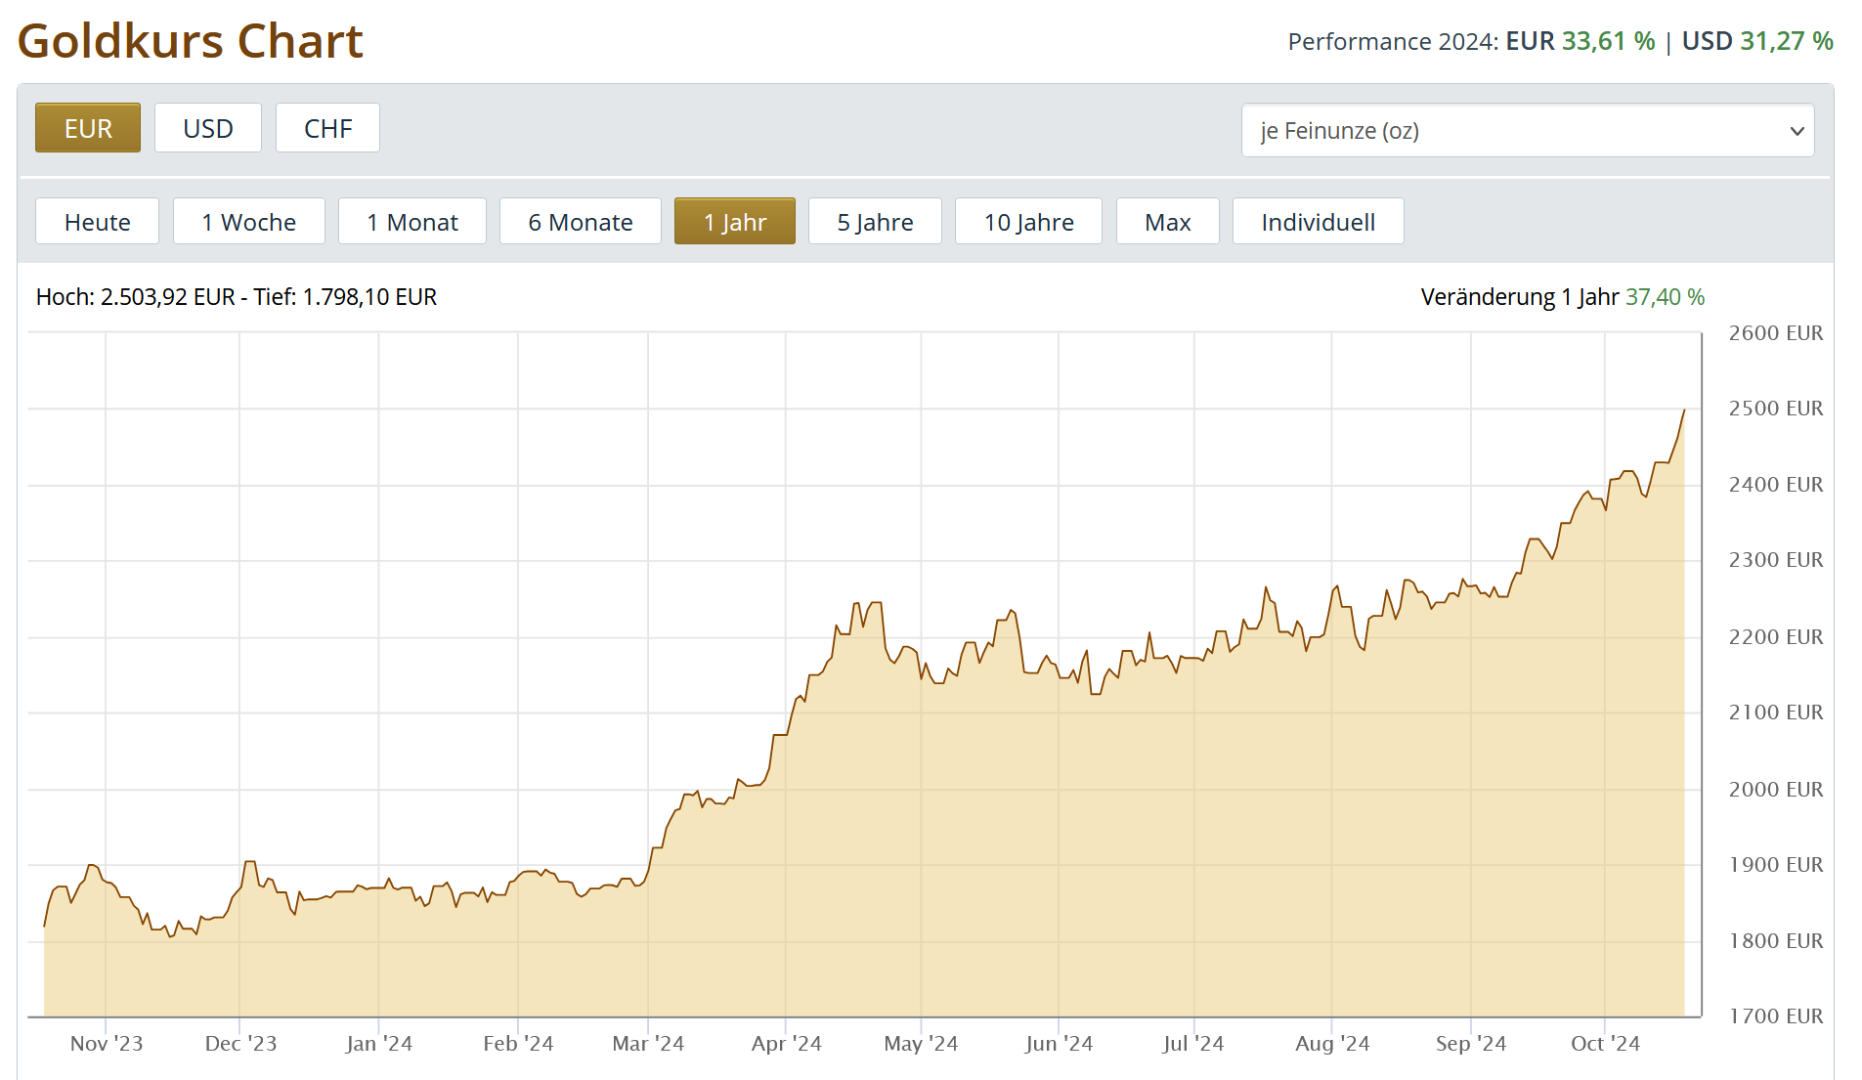Viewport: 1862px width, 1080px height.
Task: Switch chart currency to CHF
Action: (x=328, y=128)
